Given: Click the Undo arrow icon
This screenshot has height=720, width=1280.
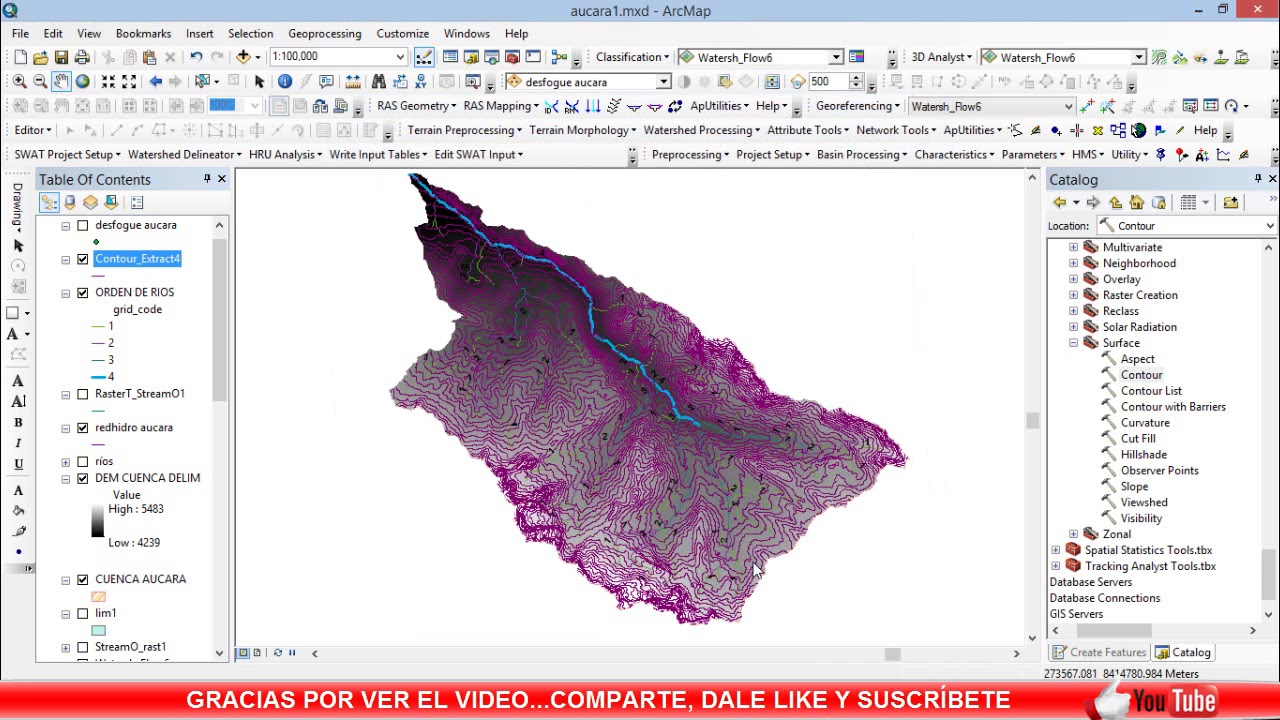Looking at the screenshot, I should point(196,57).
